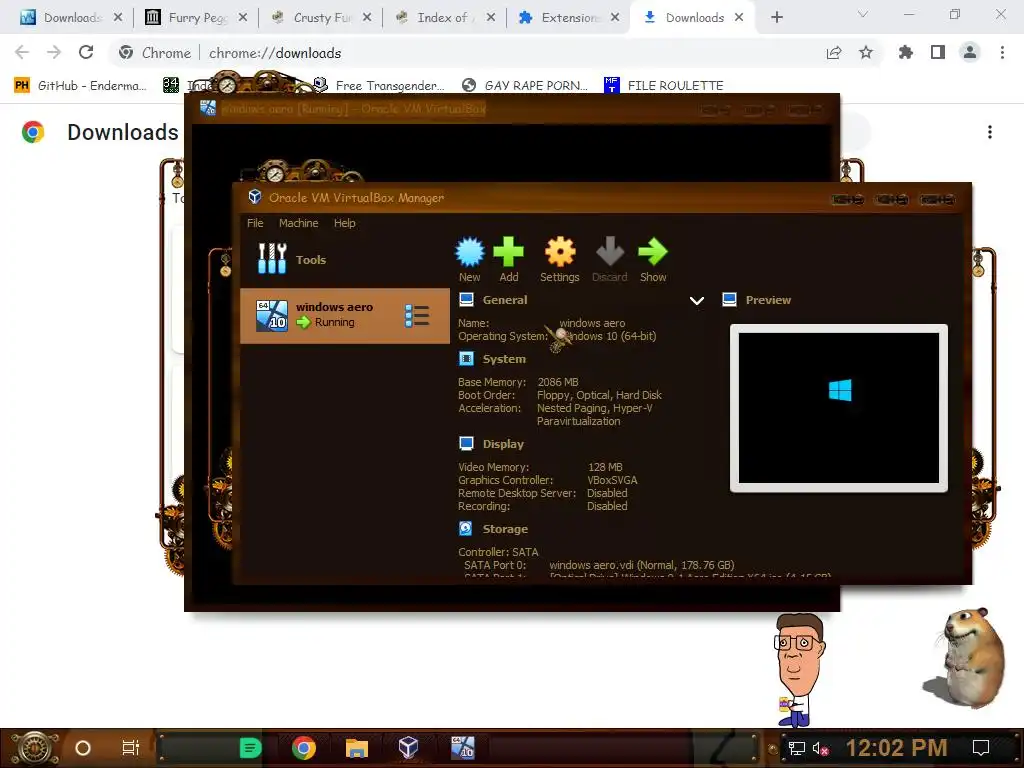
Task: Click the green notes app taskbar icon
Action: tap(250, 748)
